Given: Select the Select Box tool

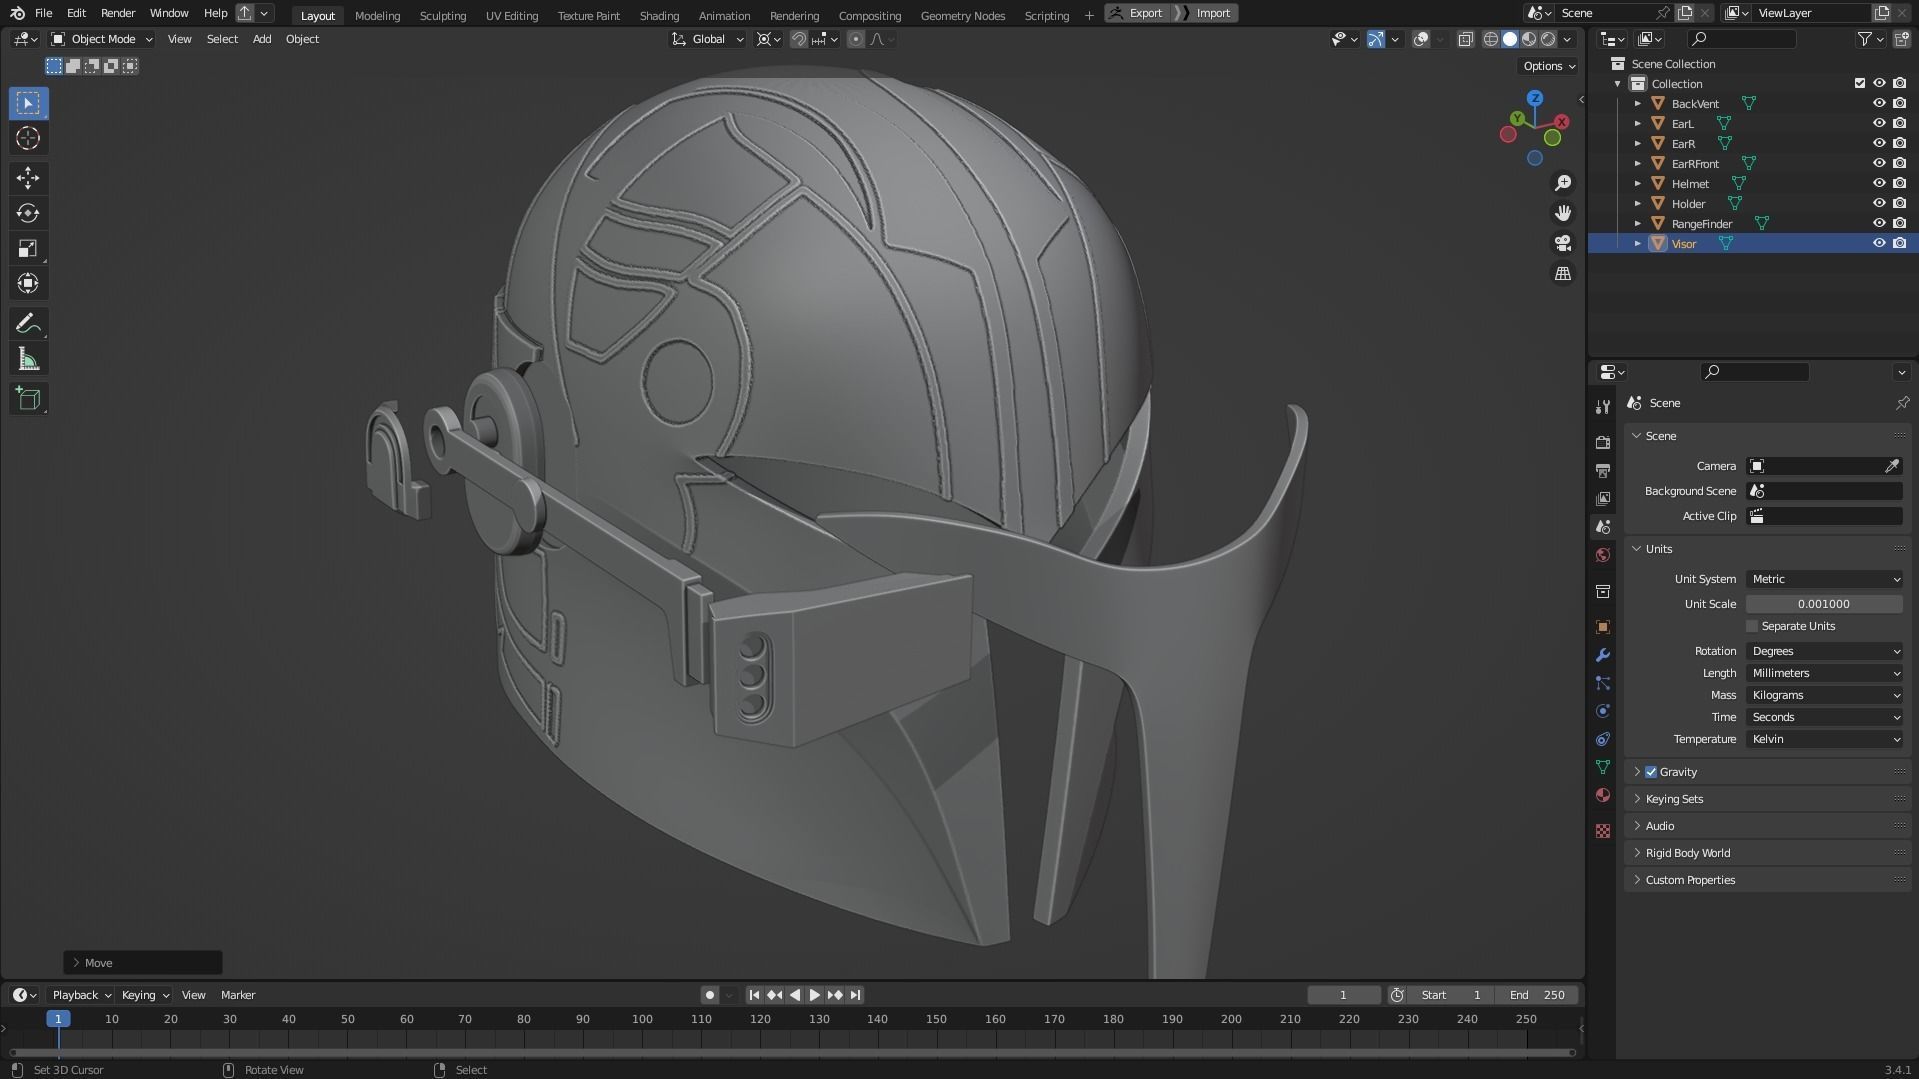Looking at the screenshot, I should point(28,103).
